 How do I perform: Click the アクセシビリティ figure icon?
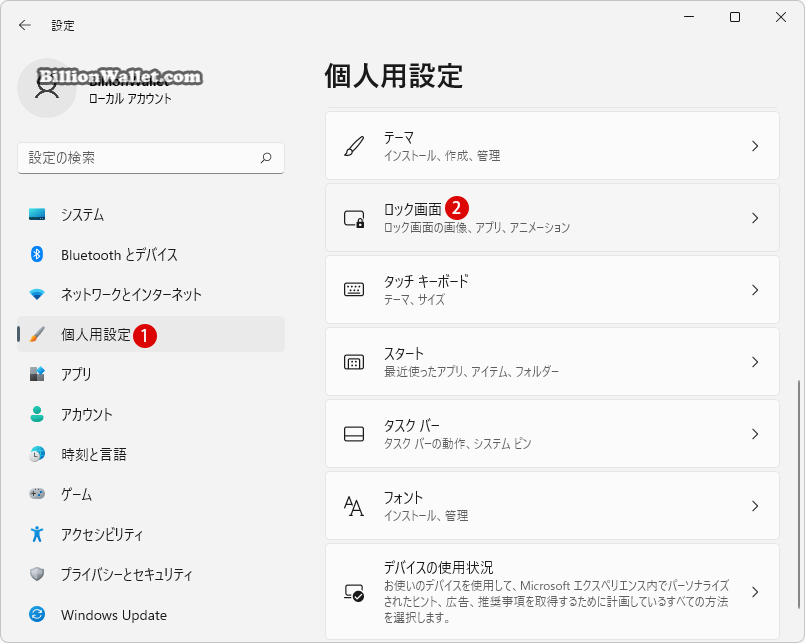coord(37,534)
